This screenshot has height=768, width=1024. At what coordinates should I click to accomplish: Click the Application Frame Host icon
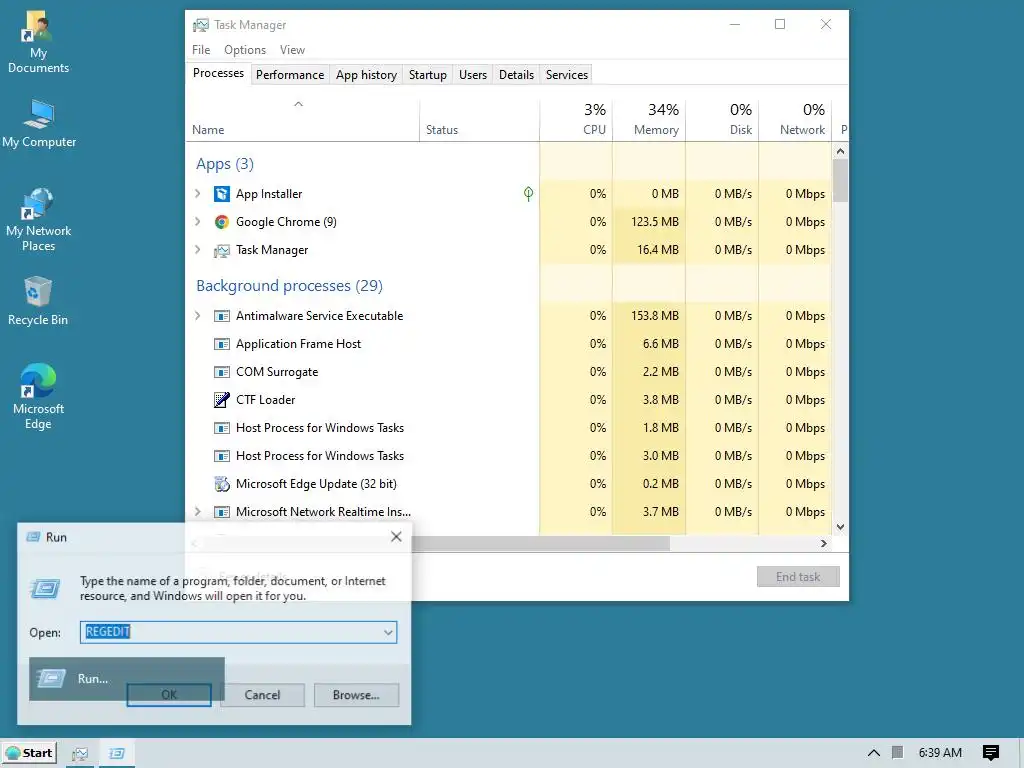(222, 344)
